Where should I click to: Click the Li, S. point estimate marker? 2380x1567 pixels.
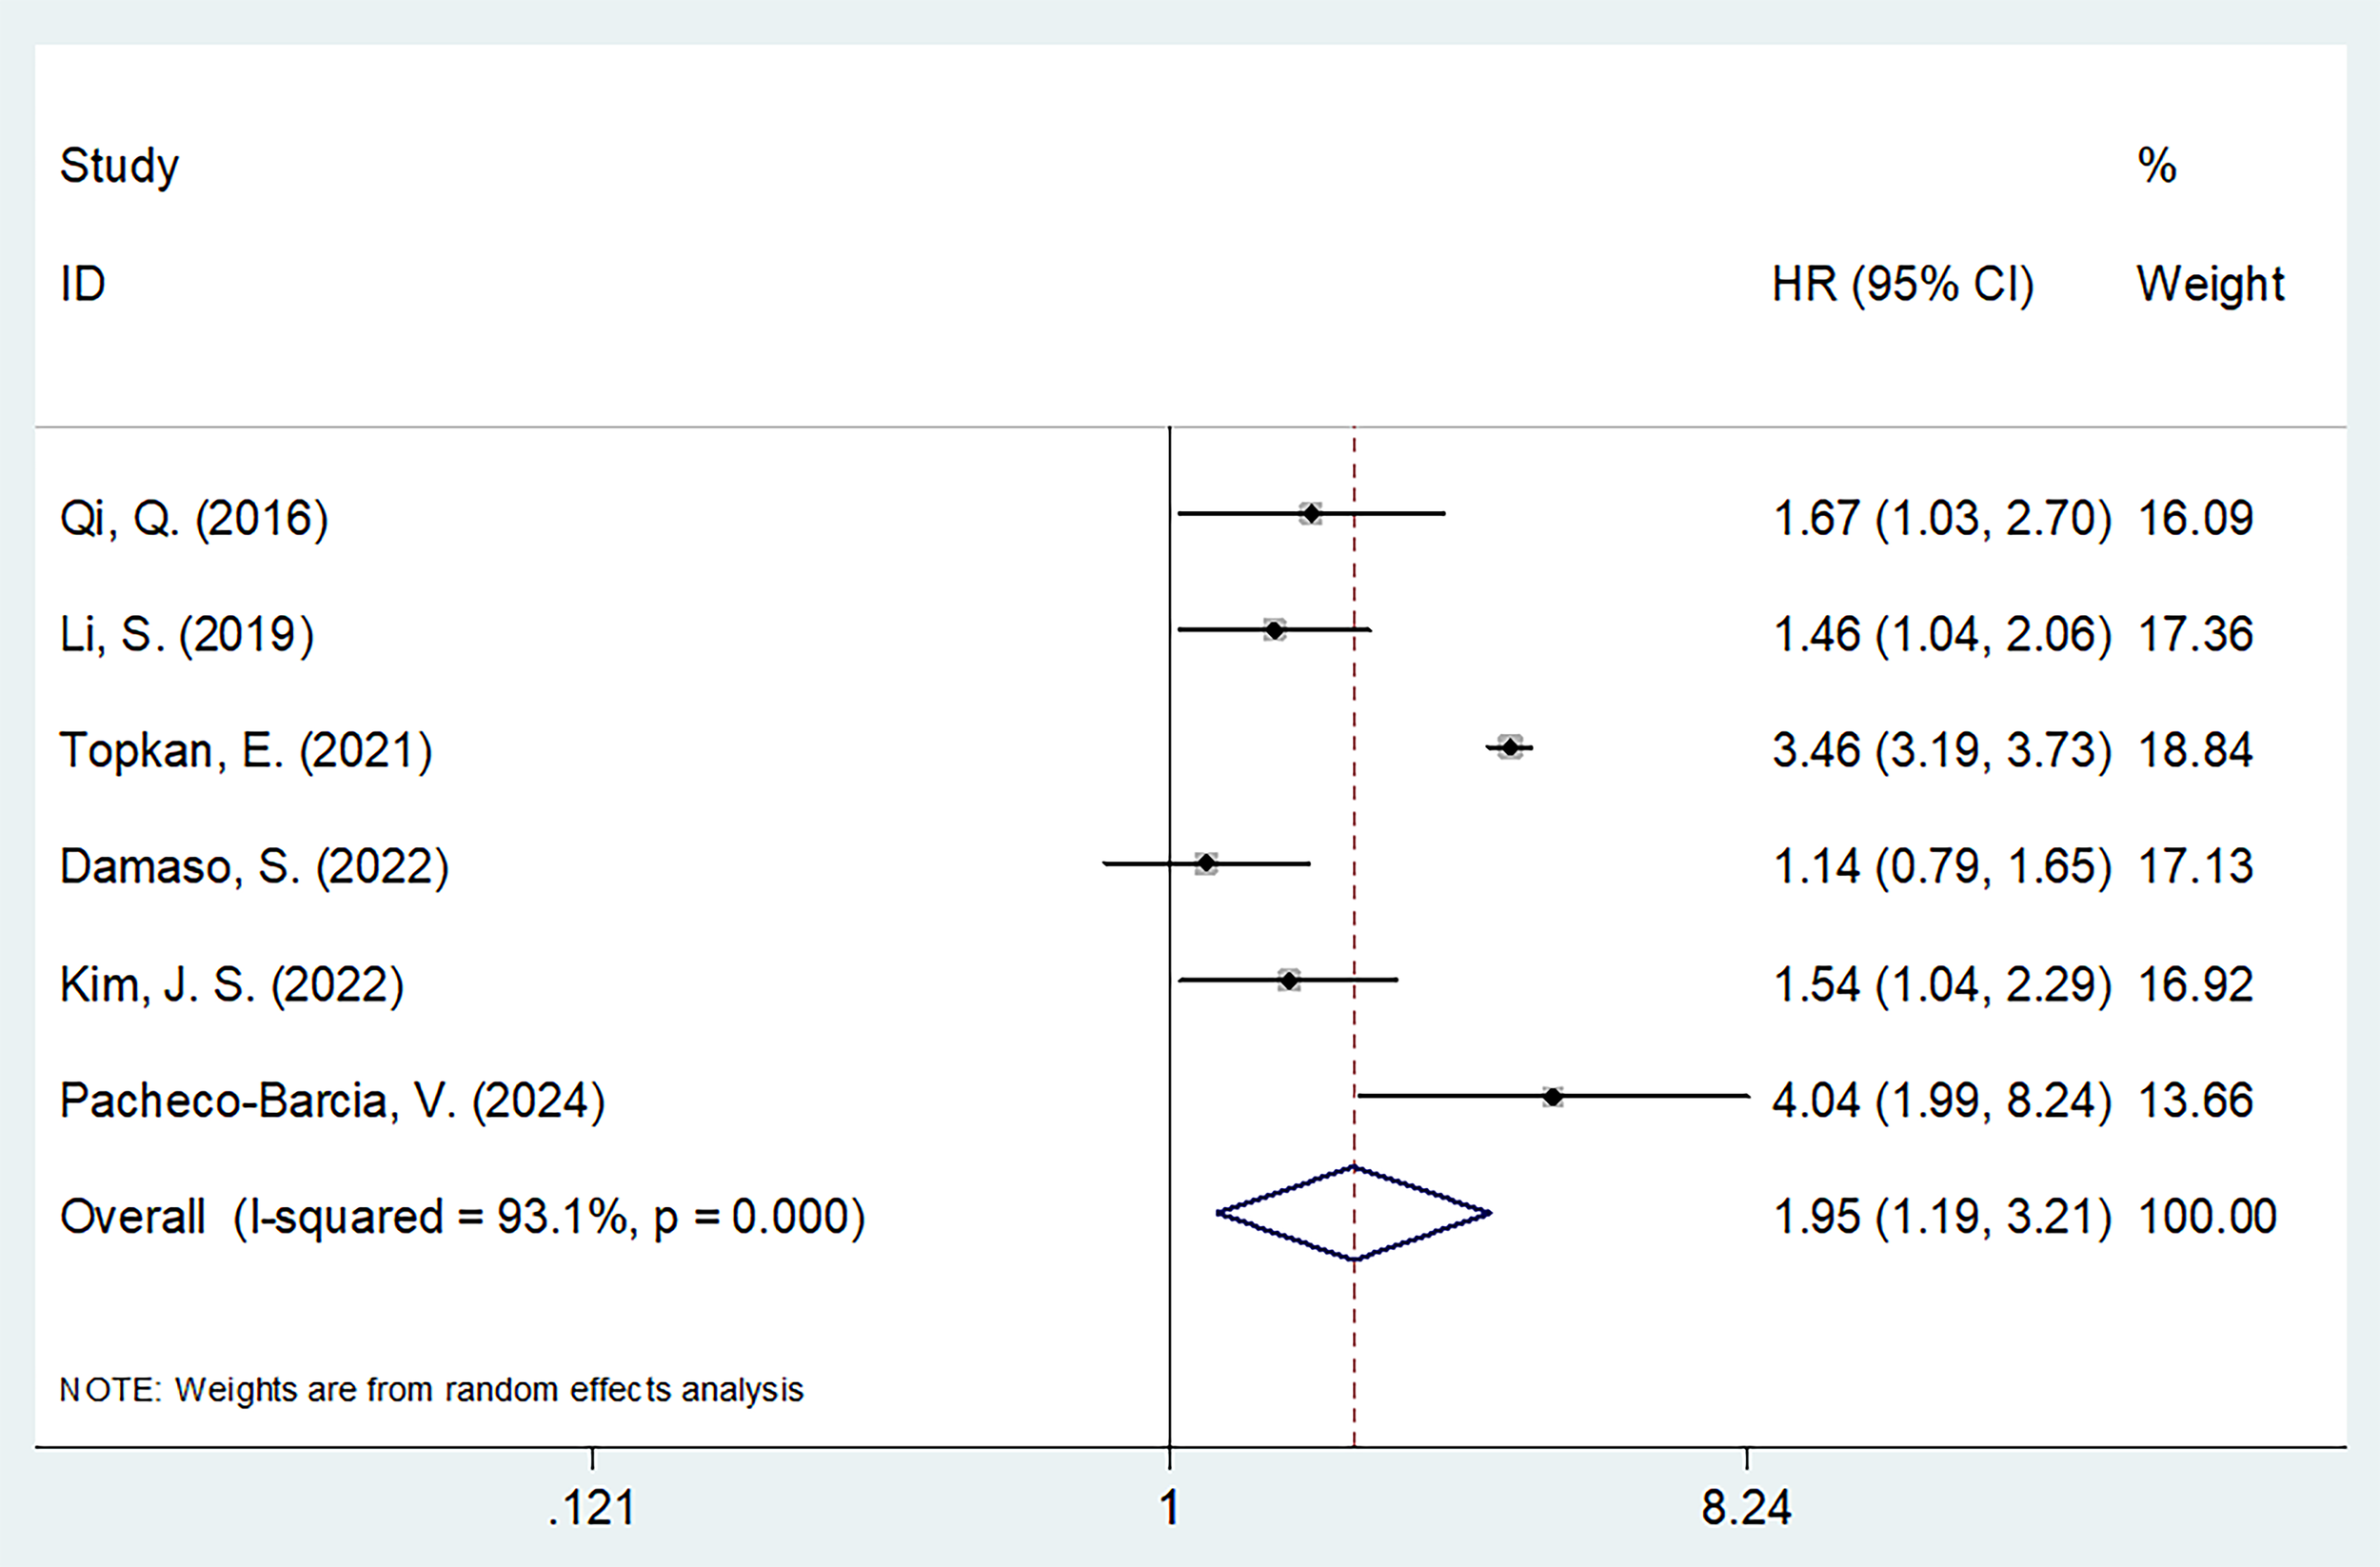point(1274,630)
